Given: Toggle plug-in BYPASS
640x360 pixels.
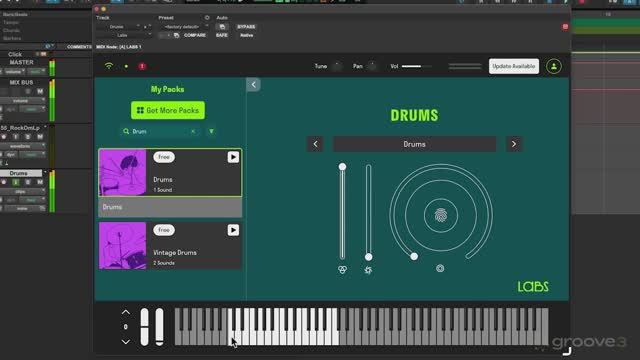Looking at the screenshot, I should pyautogui.click(x=246, y=27).
